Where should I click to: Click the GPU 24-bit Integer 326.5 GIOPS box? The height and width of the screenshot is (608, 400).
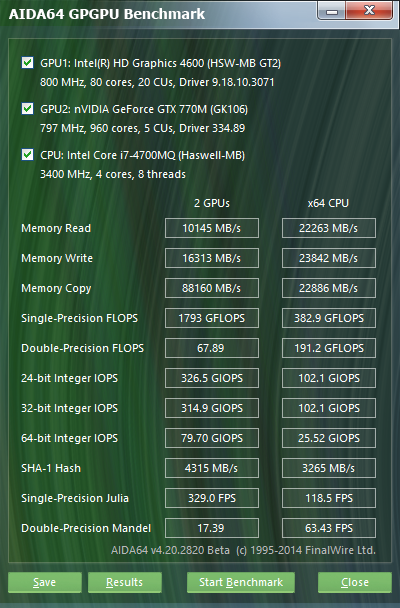(212, 378)
